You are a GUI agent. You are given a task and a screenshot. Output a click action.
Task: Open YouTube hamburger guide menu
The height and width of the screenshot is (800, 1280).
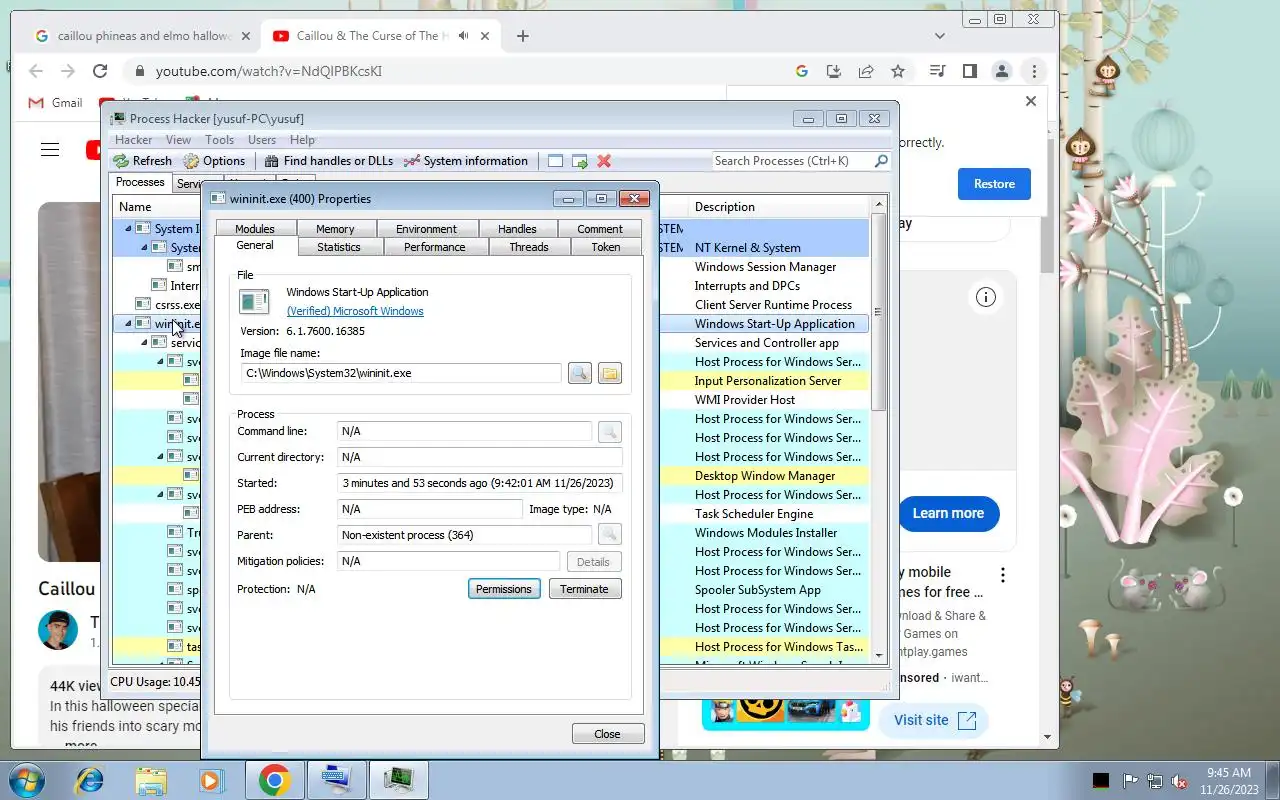pyautogui.click(x=50, y=150)
